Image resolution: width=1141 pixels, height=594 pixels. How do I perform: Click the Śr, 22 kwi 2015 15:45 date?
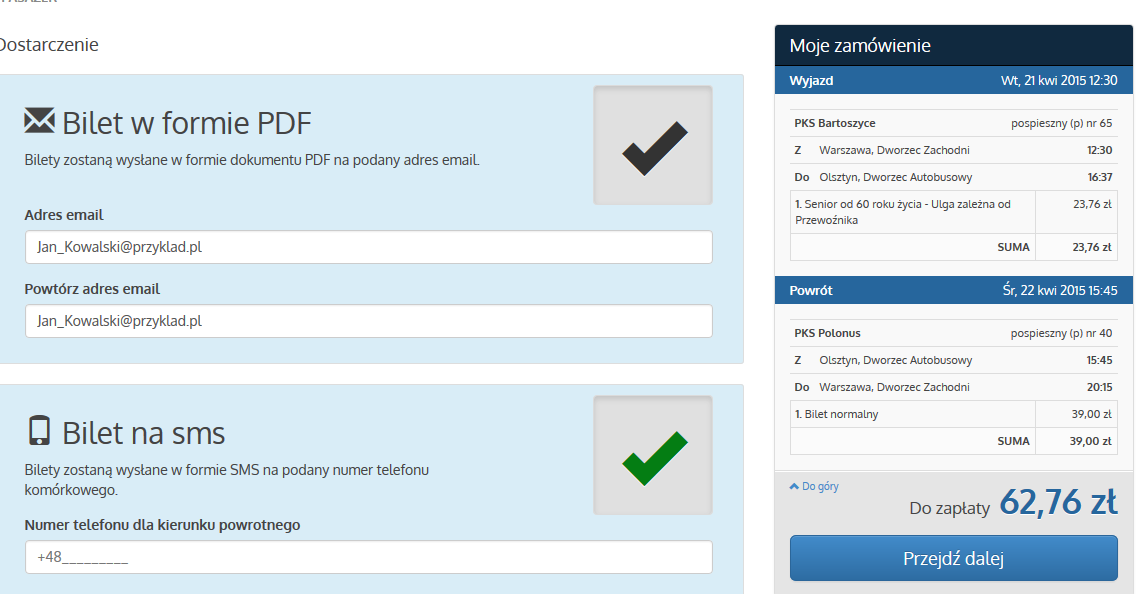point(1060,290)
